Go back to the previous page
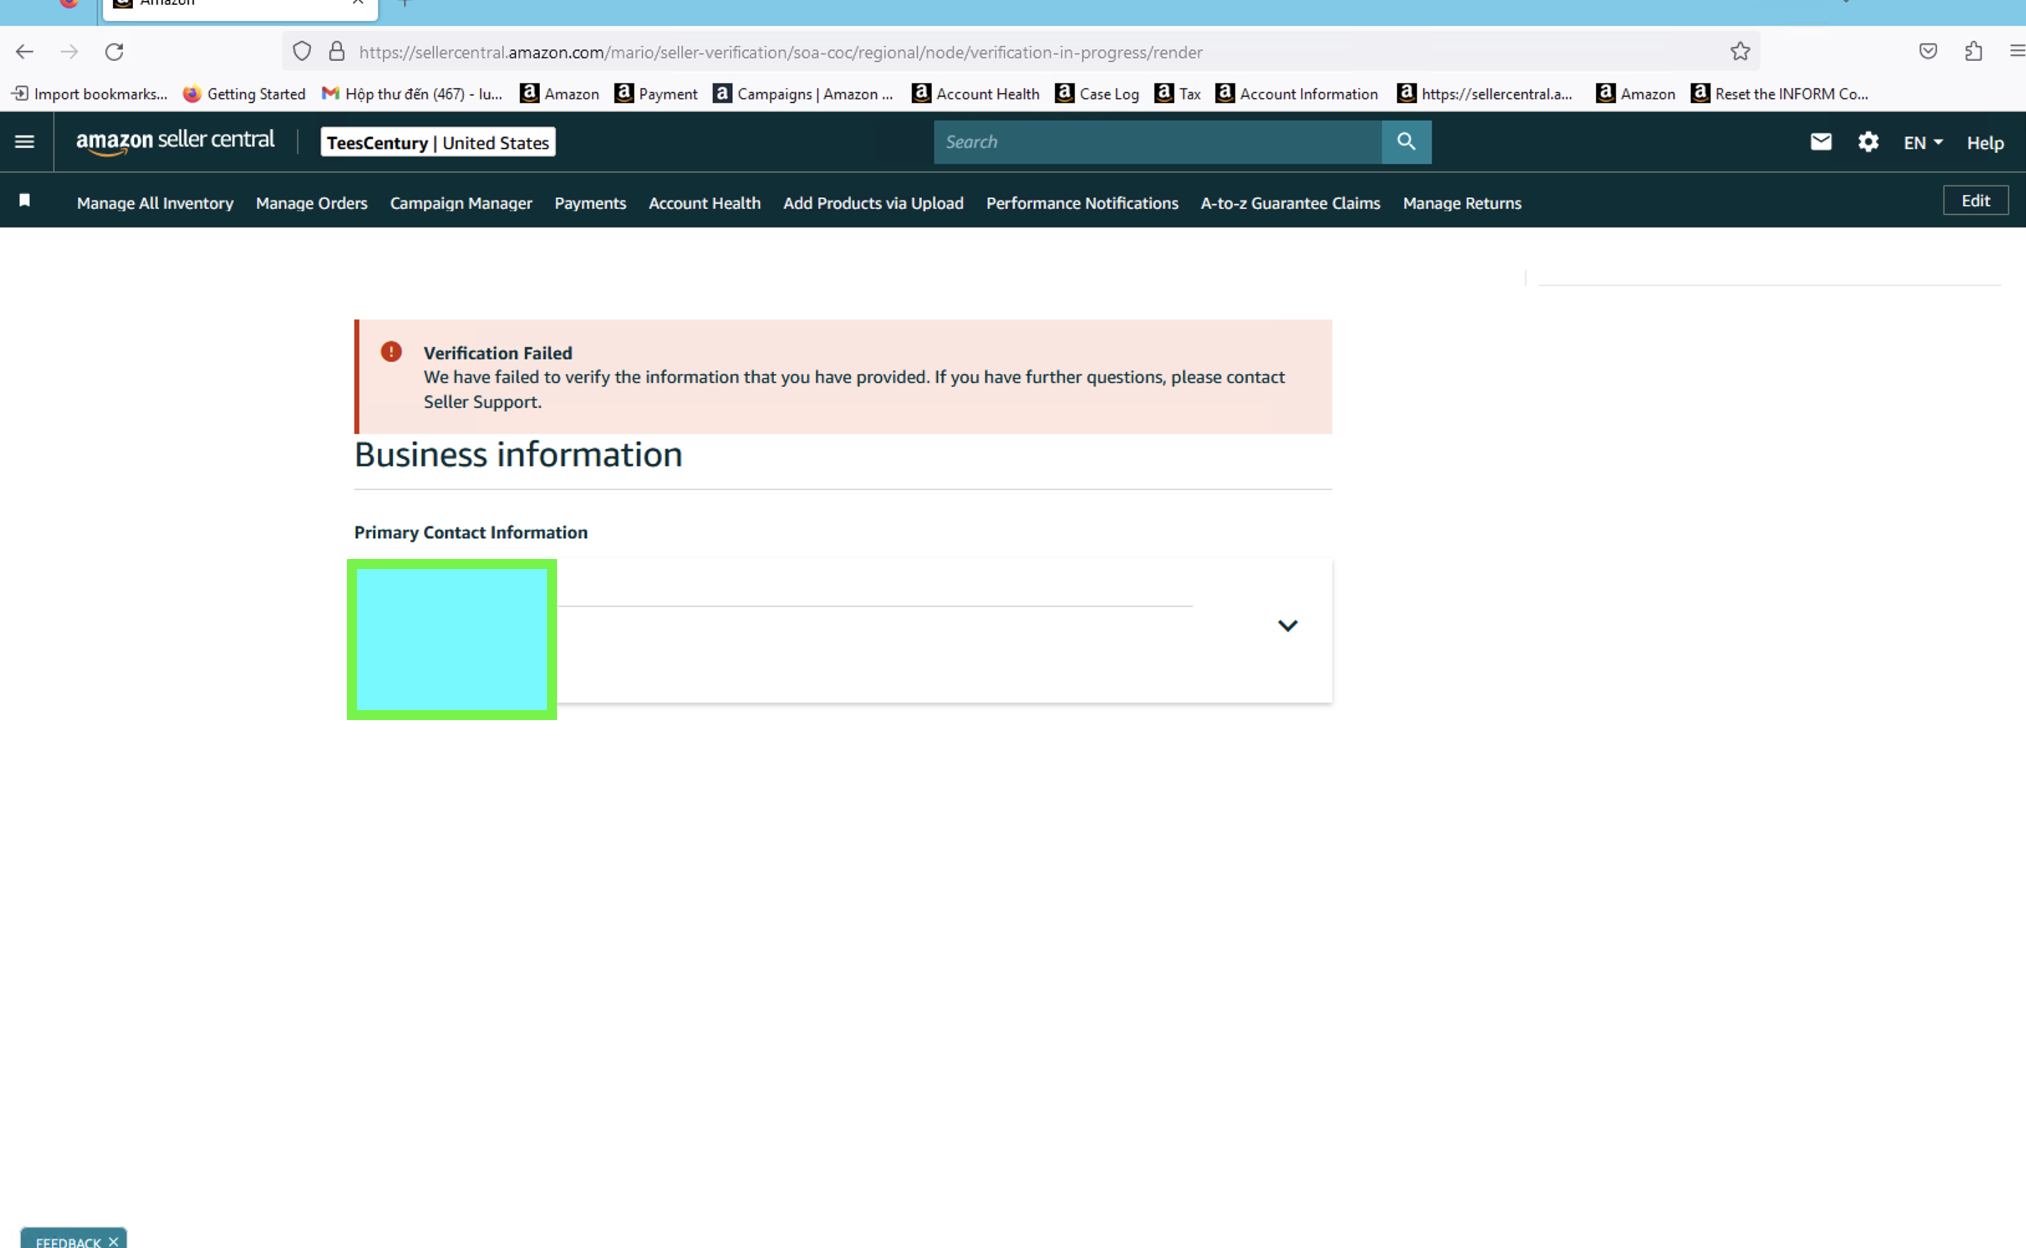 coord(25,52)
